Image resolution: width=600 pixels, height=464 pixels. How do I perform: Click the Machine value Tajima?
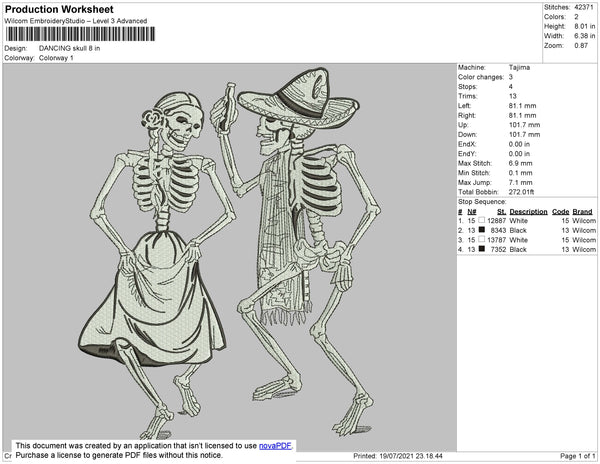(x=520, y=67)
